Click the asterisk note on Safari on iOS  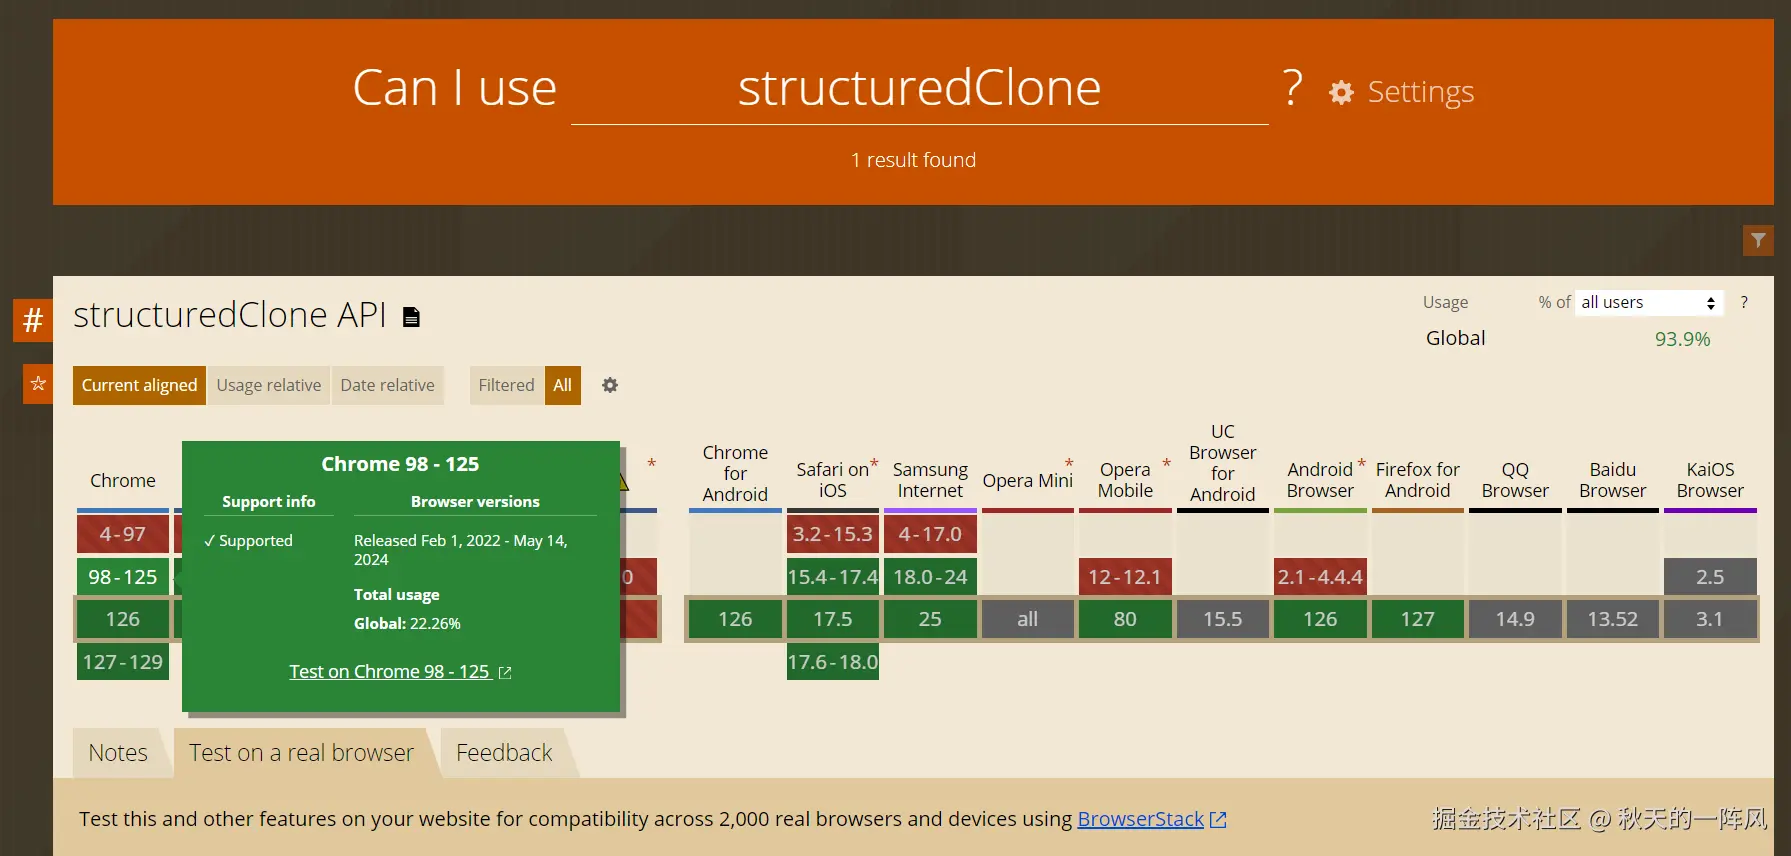[874, 464]
